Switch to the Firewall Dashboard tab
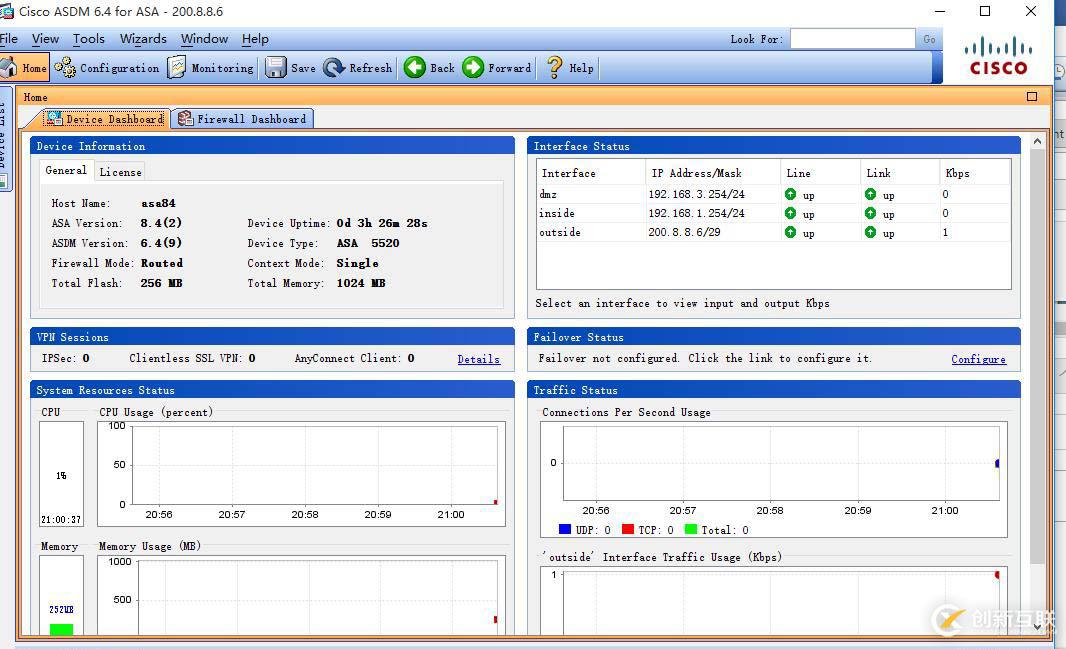This screenshot has height=649, width=1066. coord(243,119)
